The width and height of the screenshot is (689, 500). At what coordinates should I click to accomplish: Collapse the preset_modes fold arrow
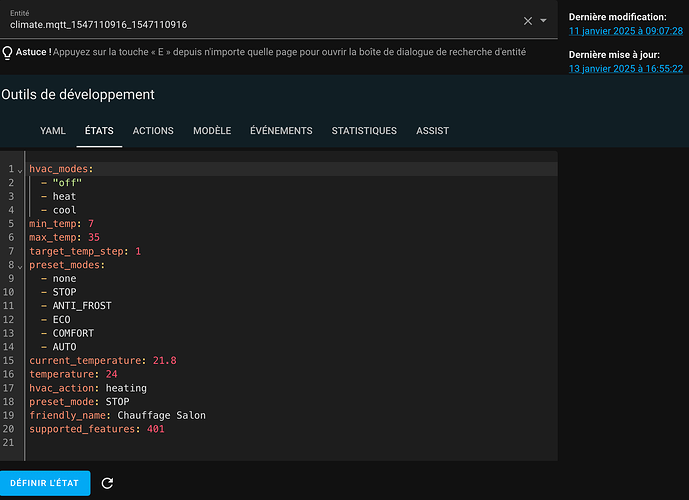click(x=20, y=267)
